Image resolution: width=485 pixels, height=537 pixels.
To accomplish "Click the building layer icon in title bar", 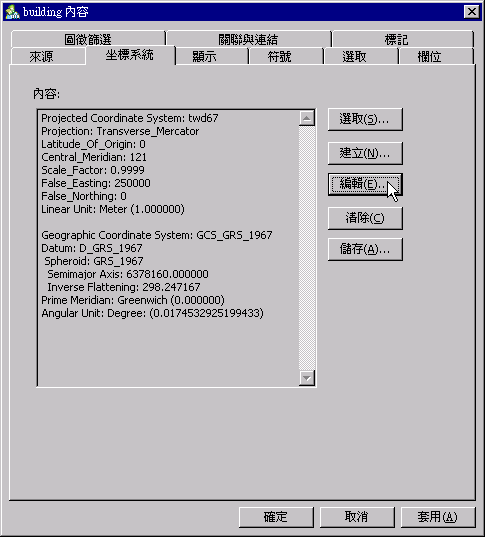I will (12, 12).
